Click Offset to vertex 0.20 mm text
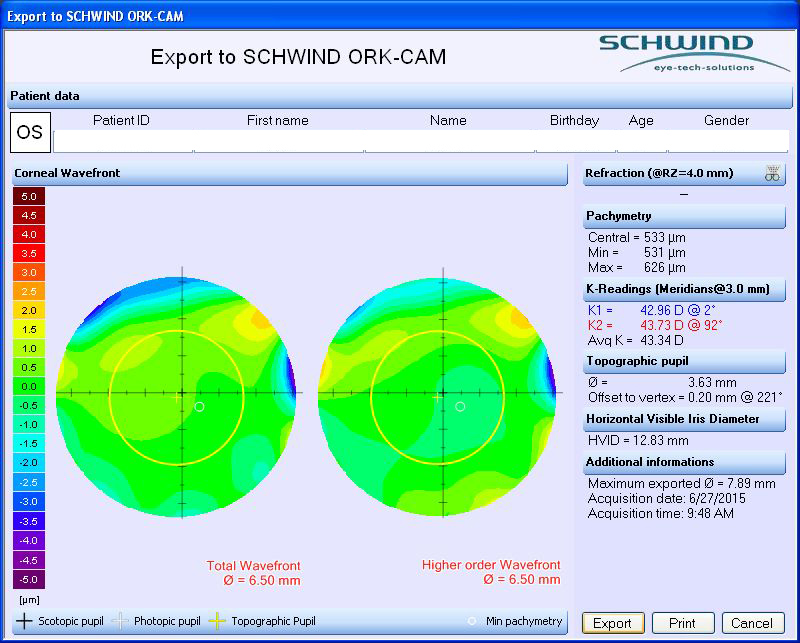This screenshot has height=643, width=800. click(685, 398)
